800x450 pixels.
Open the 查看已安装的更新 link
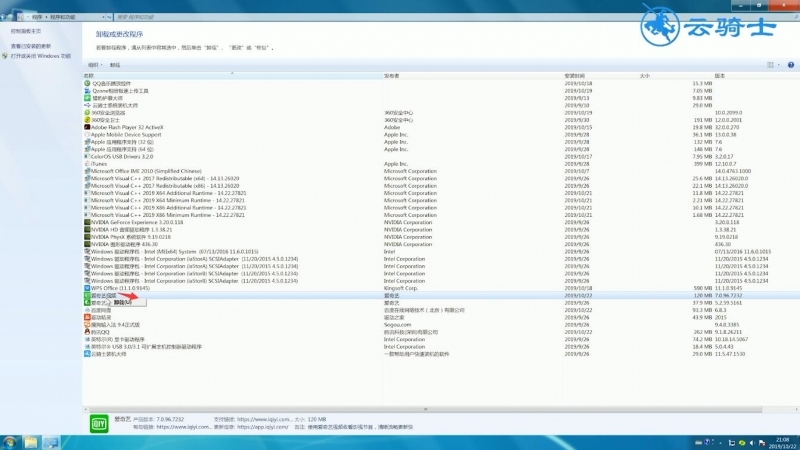pyautogui.click(x=31, y=46)
